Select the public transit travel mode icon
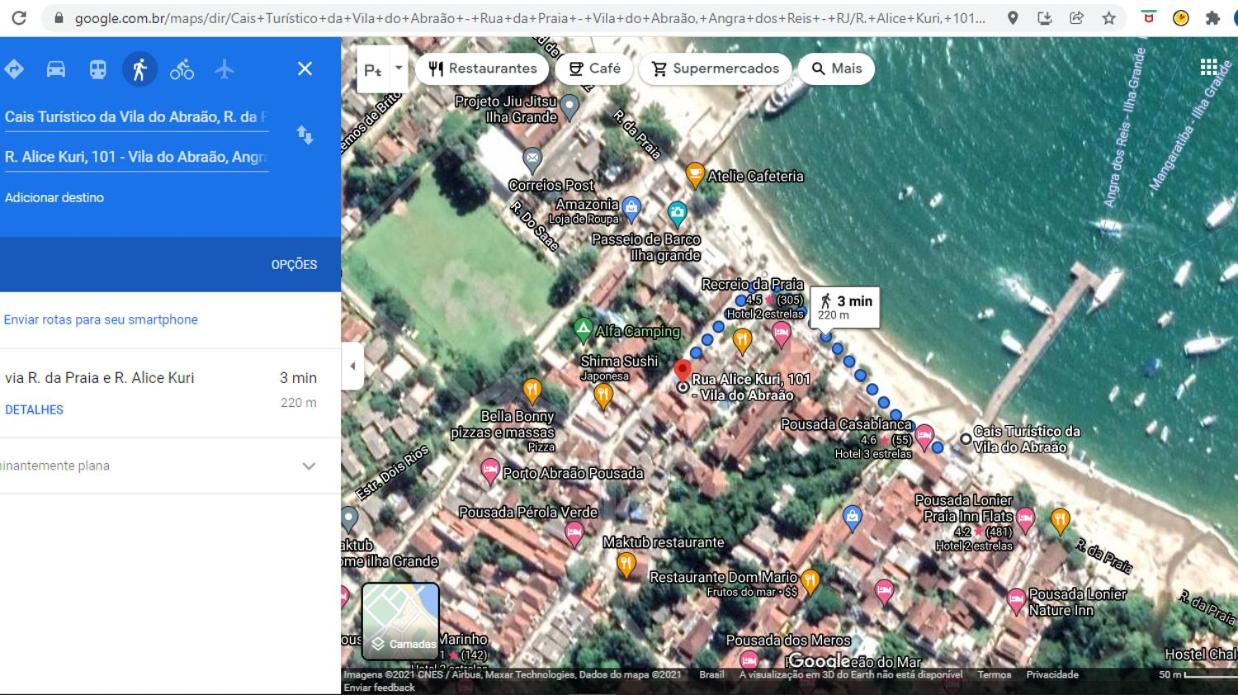The width and height of the screenshot is (1238, 695). (98, 69)
